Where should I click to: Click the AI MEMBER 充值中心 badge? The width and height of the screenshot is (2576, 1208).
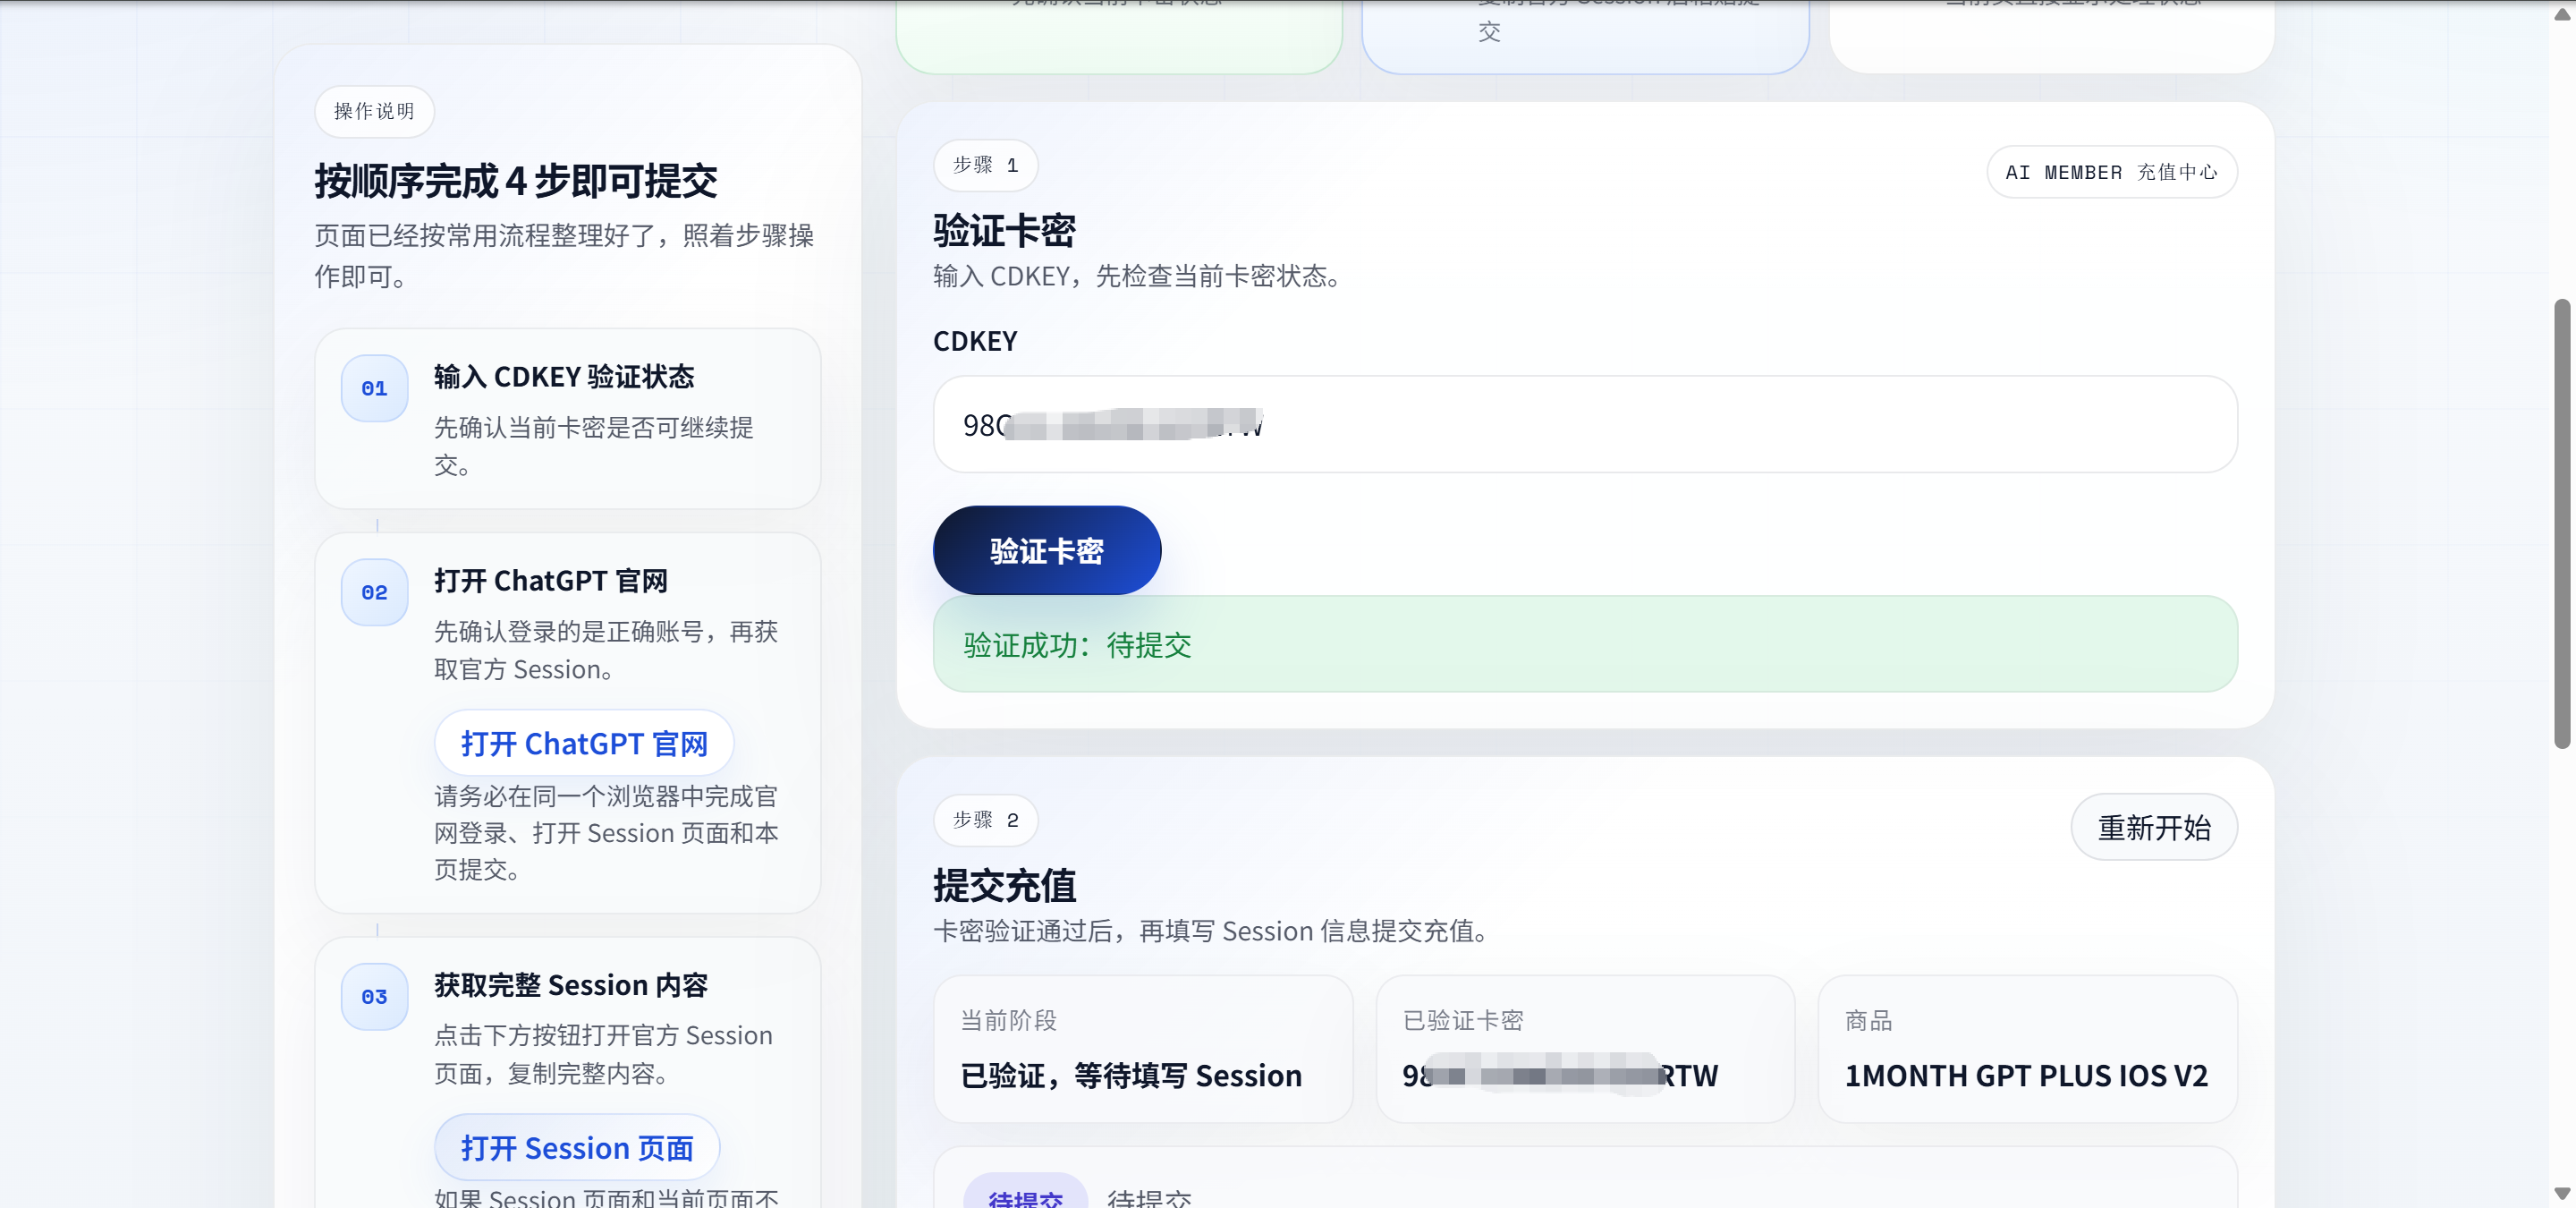pos(2111,172)
